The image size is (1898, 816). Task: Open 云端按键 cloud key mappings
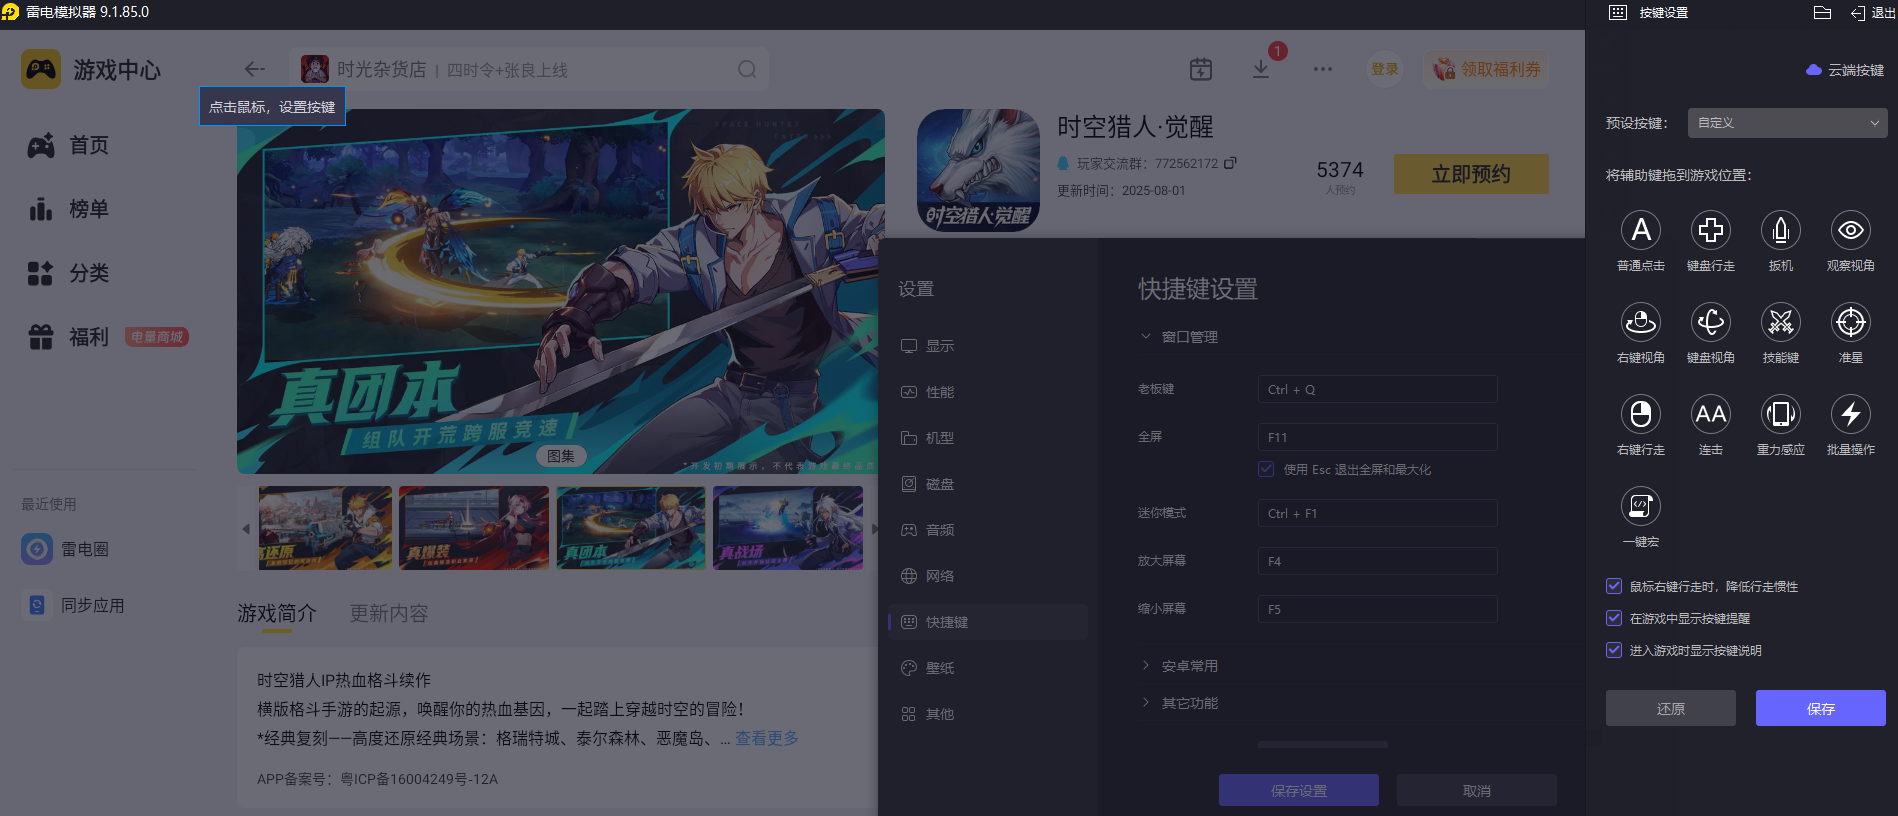click(1845, 70)
